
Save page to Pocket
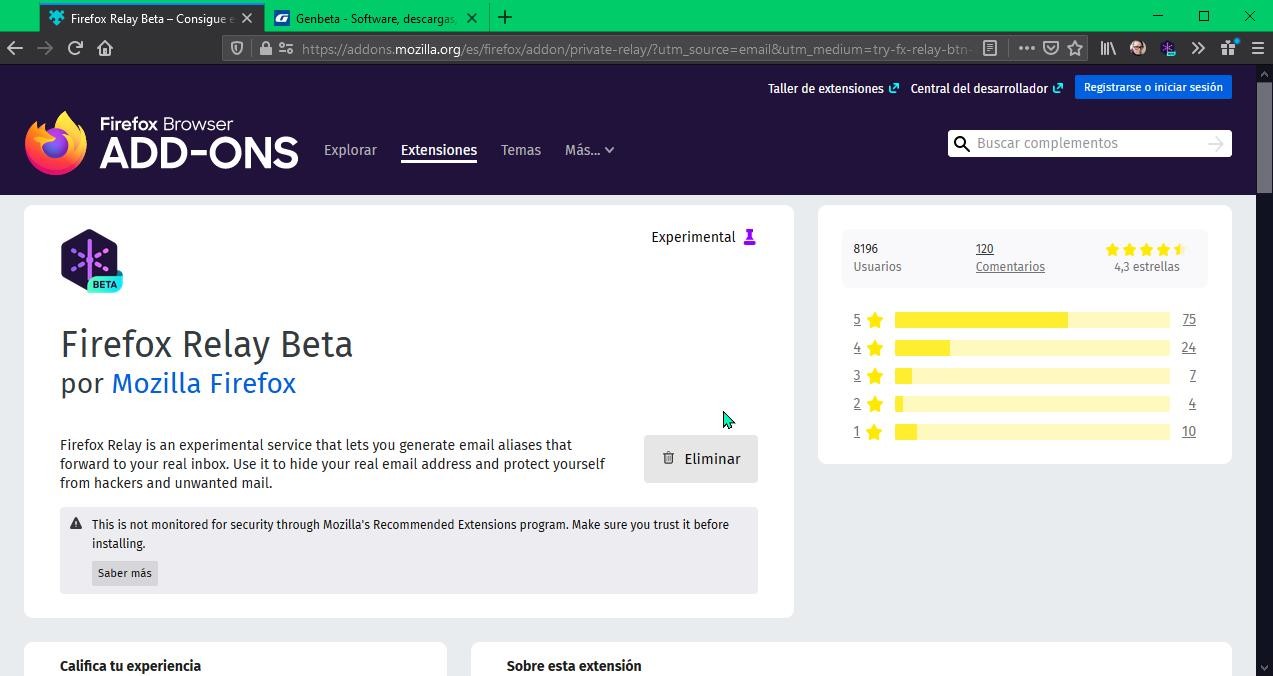[x=1051, y=48]
